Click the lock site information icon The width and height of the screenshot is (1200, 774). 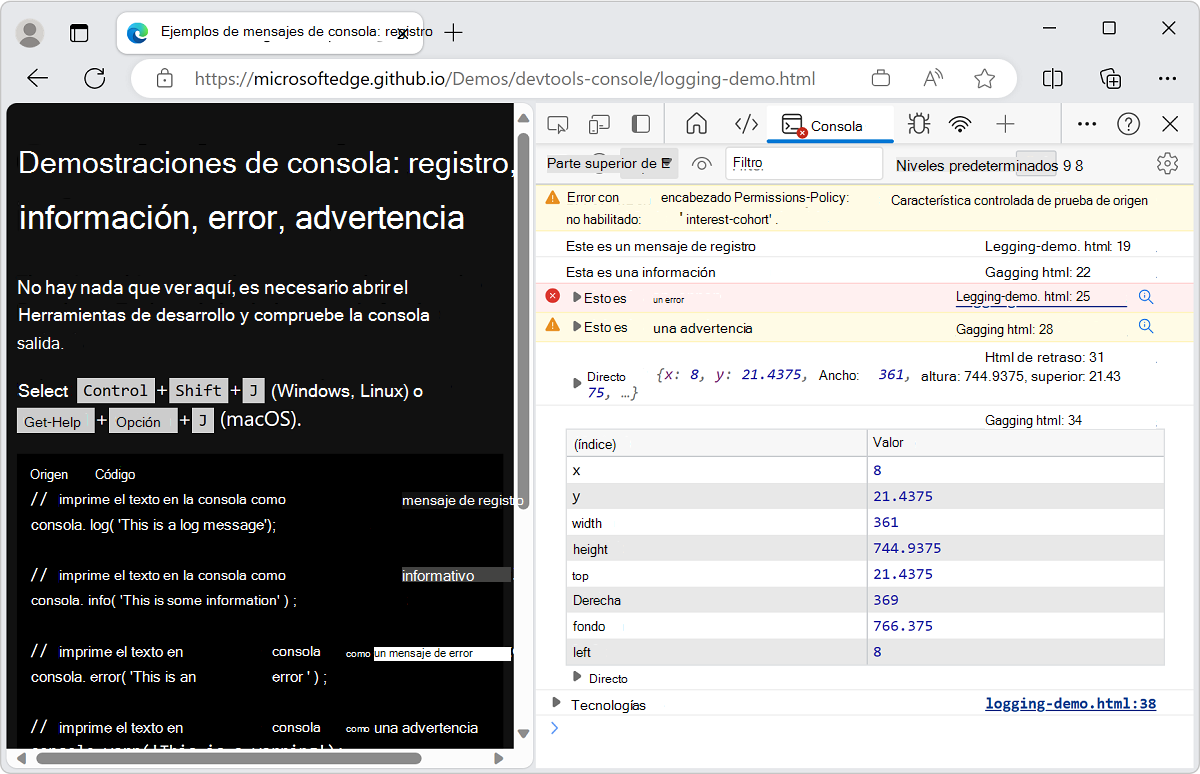click(x=165, y=78)
